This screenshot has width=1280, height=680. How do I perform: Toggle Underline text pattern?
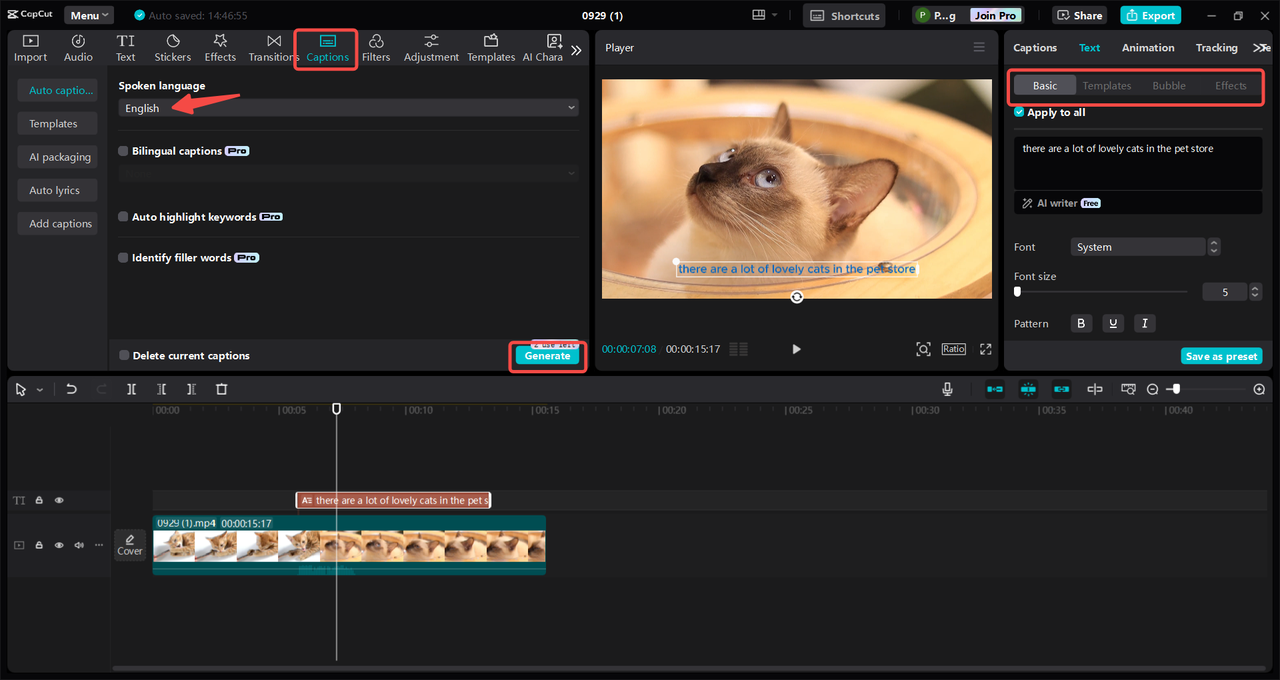point(1113,323)
